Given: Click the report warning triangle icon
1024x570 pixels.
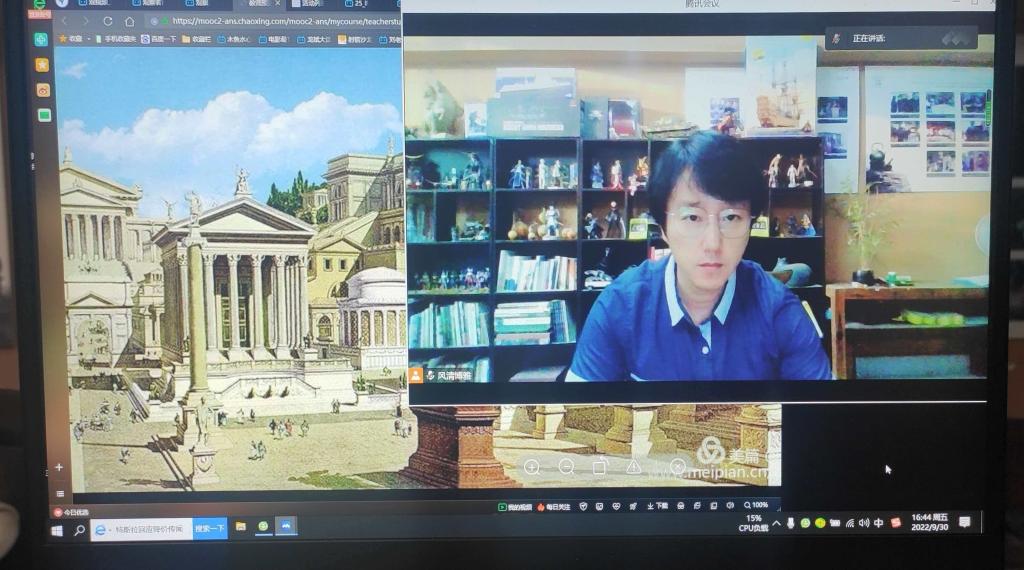Looking at the screenshot, I should 633,467.
